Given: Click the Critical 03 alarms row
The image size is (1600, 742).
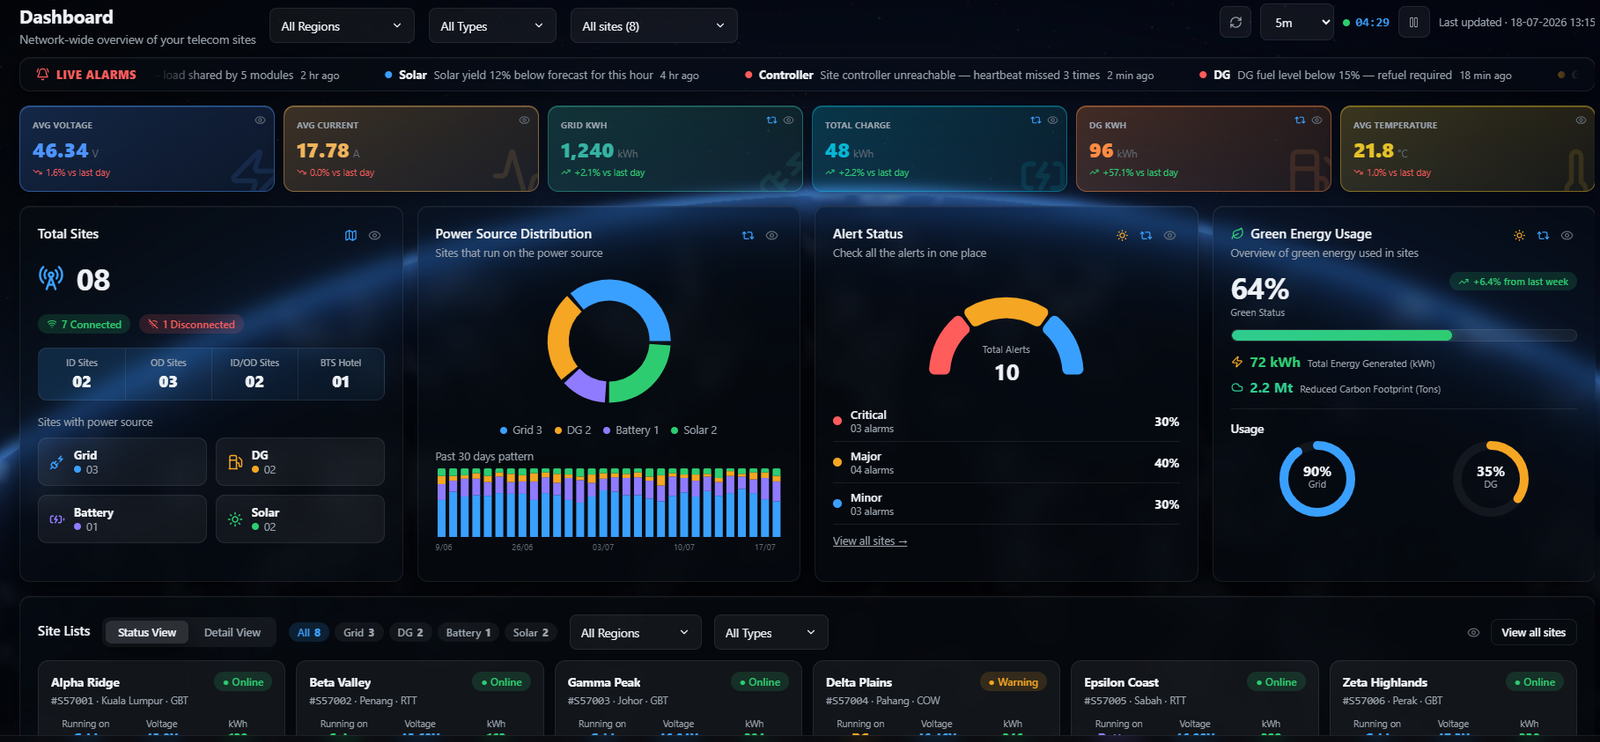Looking at the screenshot, I should click(1006, 421).
